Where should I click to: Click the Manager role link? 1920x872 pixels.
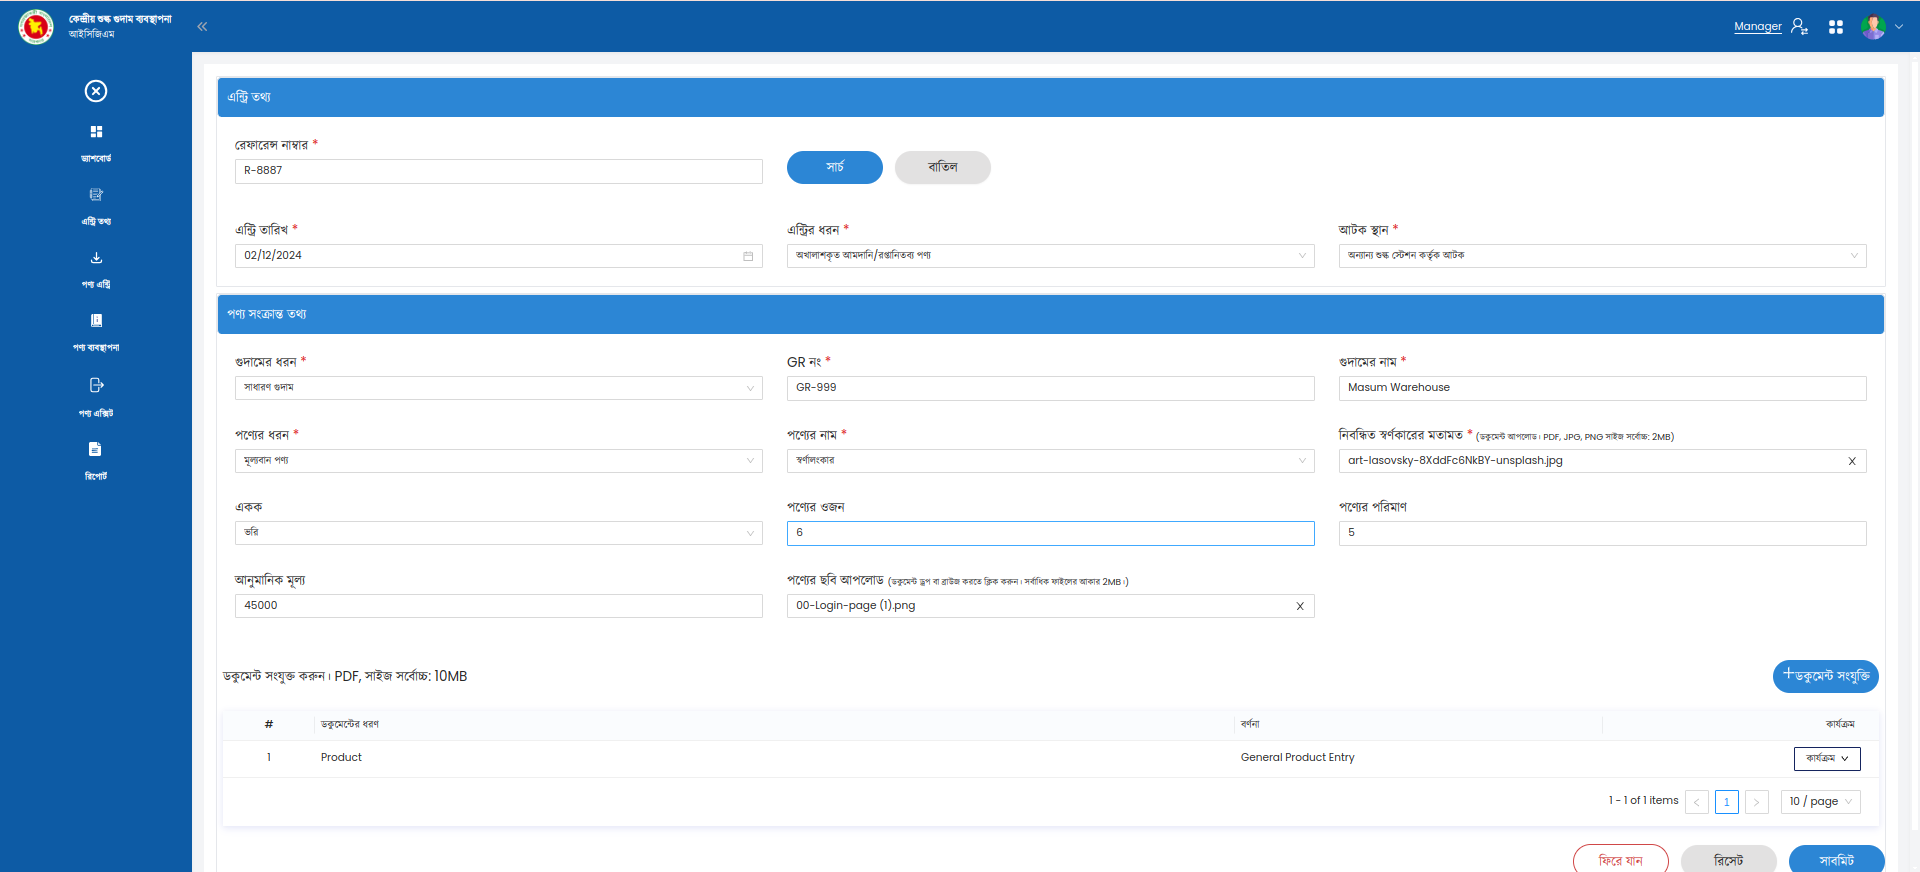pyautogui.click(x=1757, y=27)
